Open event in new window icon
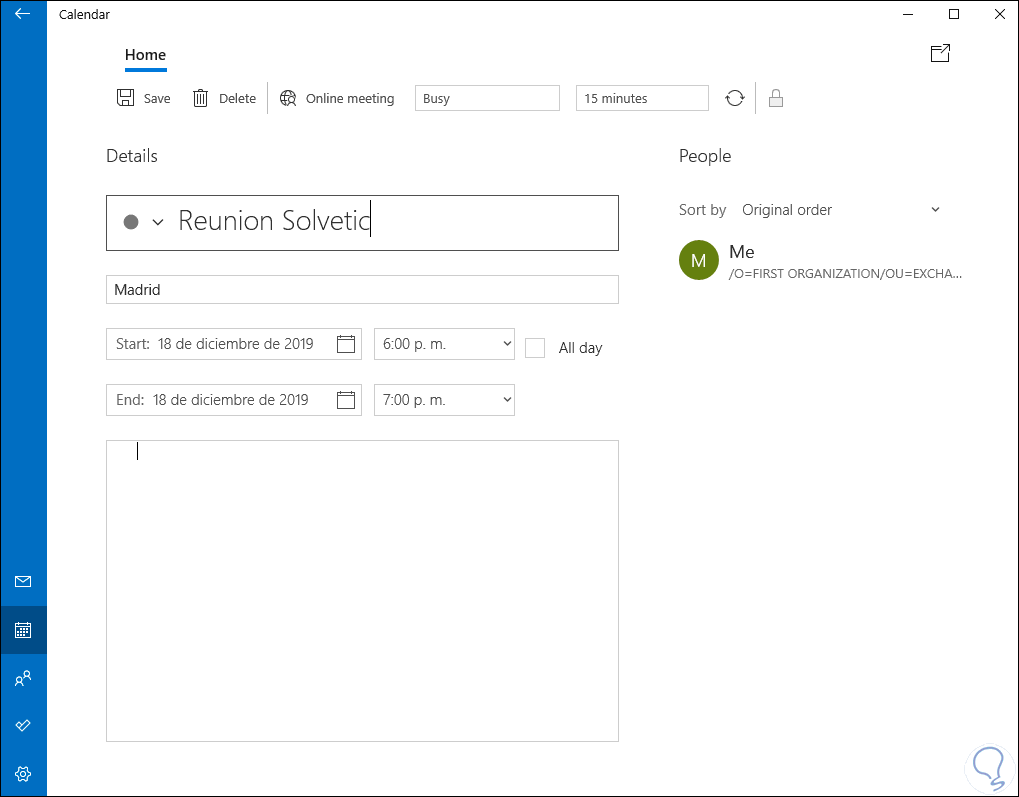Screen dimensions: 1019x797 point(940,54)
